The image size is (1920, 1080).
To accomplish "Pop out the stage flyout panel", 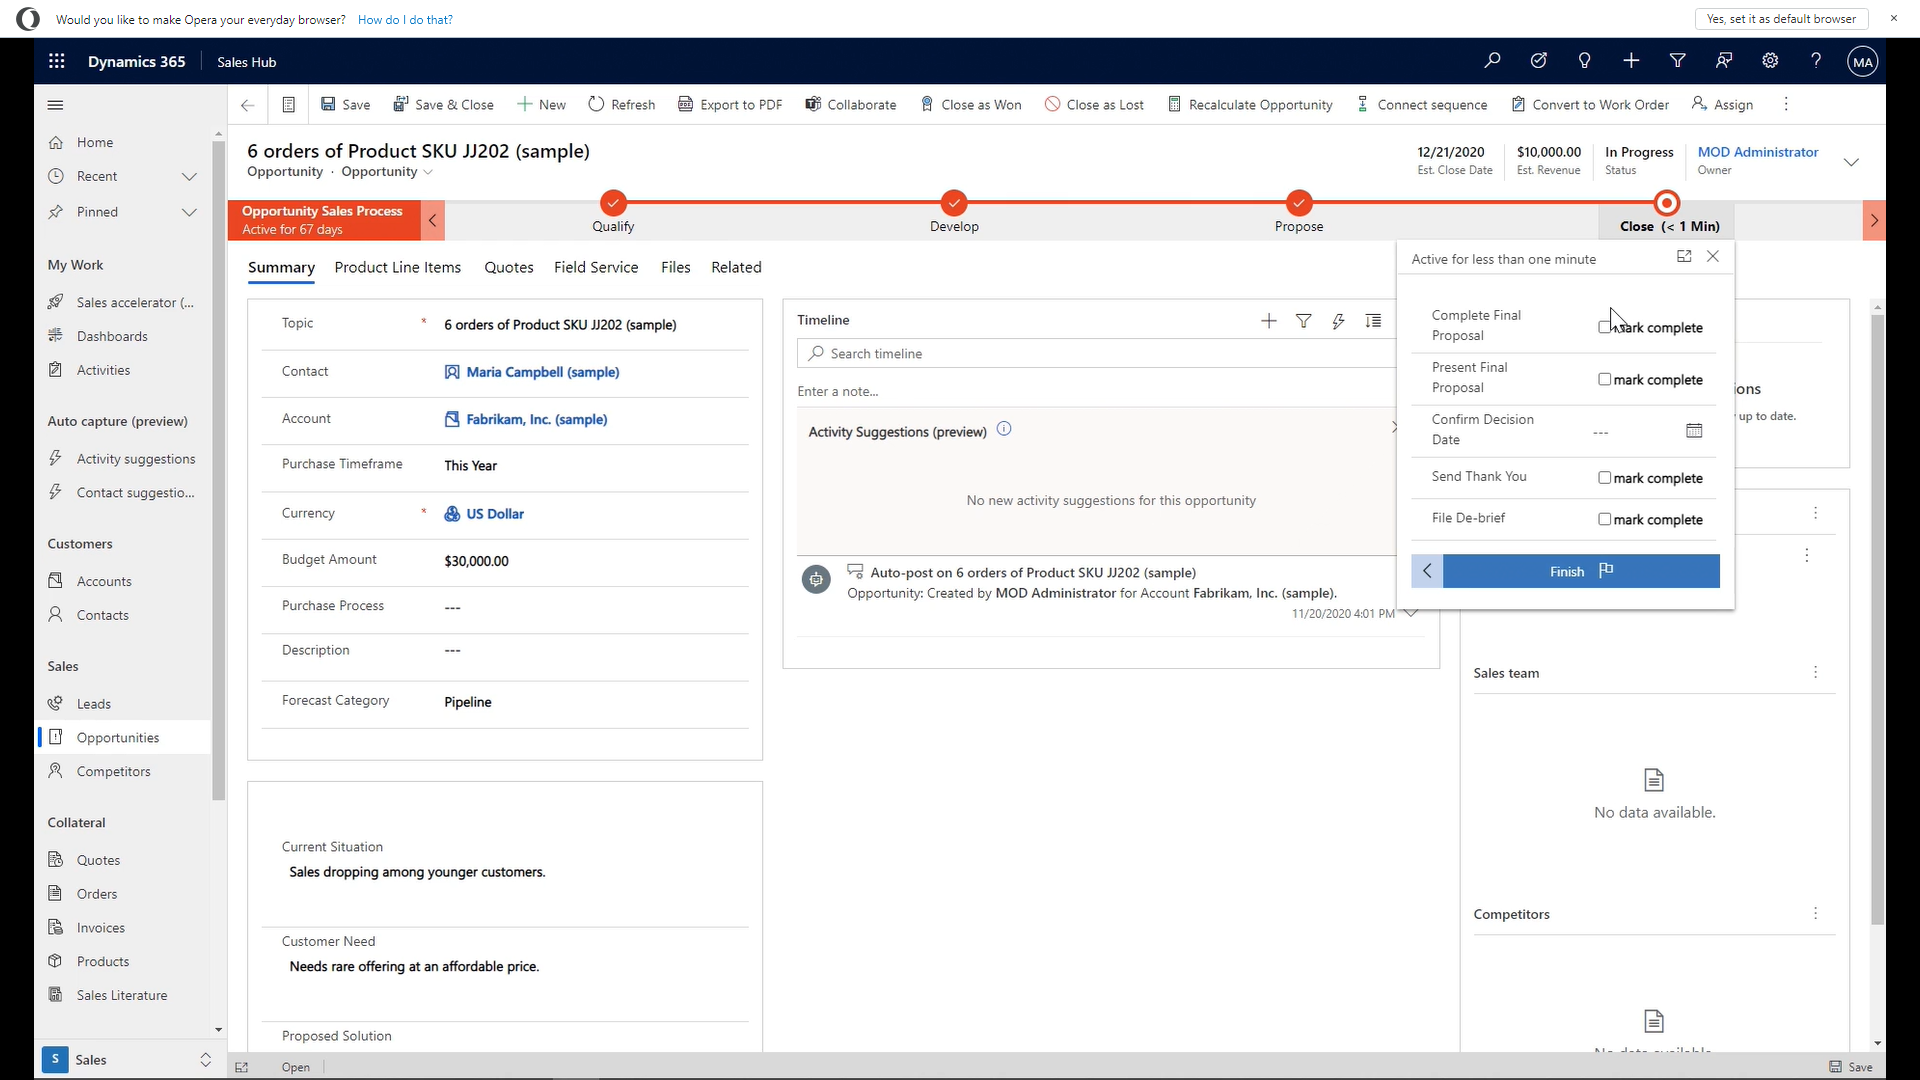I will [1684, 256].
